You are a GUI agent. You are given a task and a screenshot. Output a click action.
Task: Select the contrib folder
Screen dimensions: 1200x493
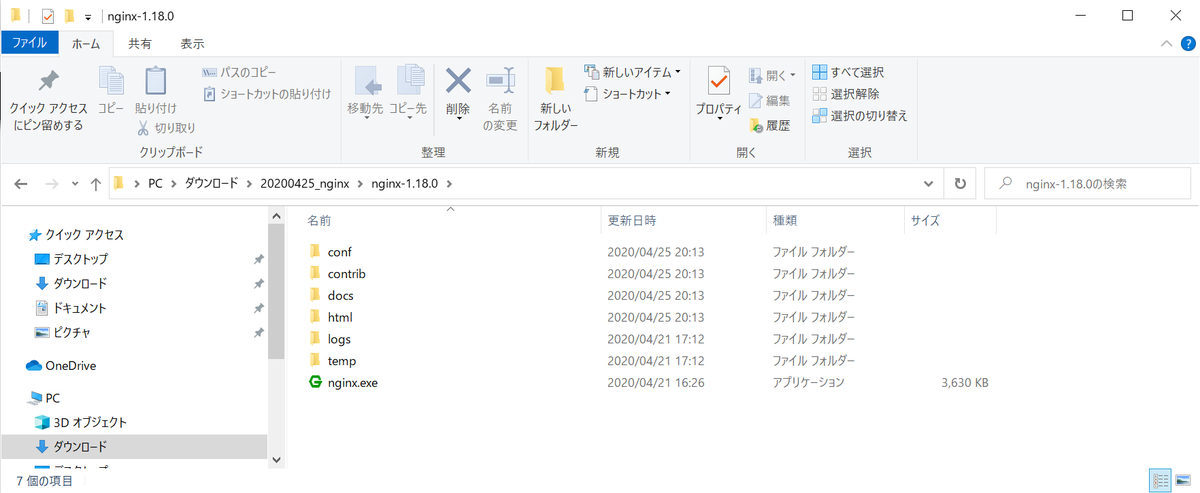(348, 273)
